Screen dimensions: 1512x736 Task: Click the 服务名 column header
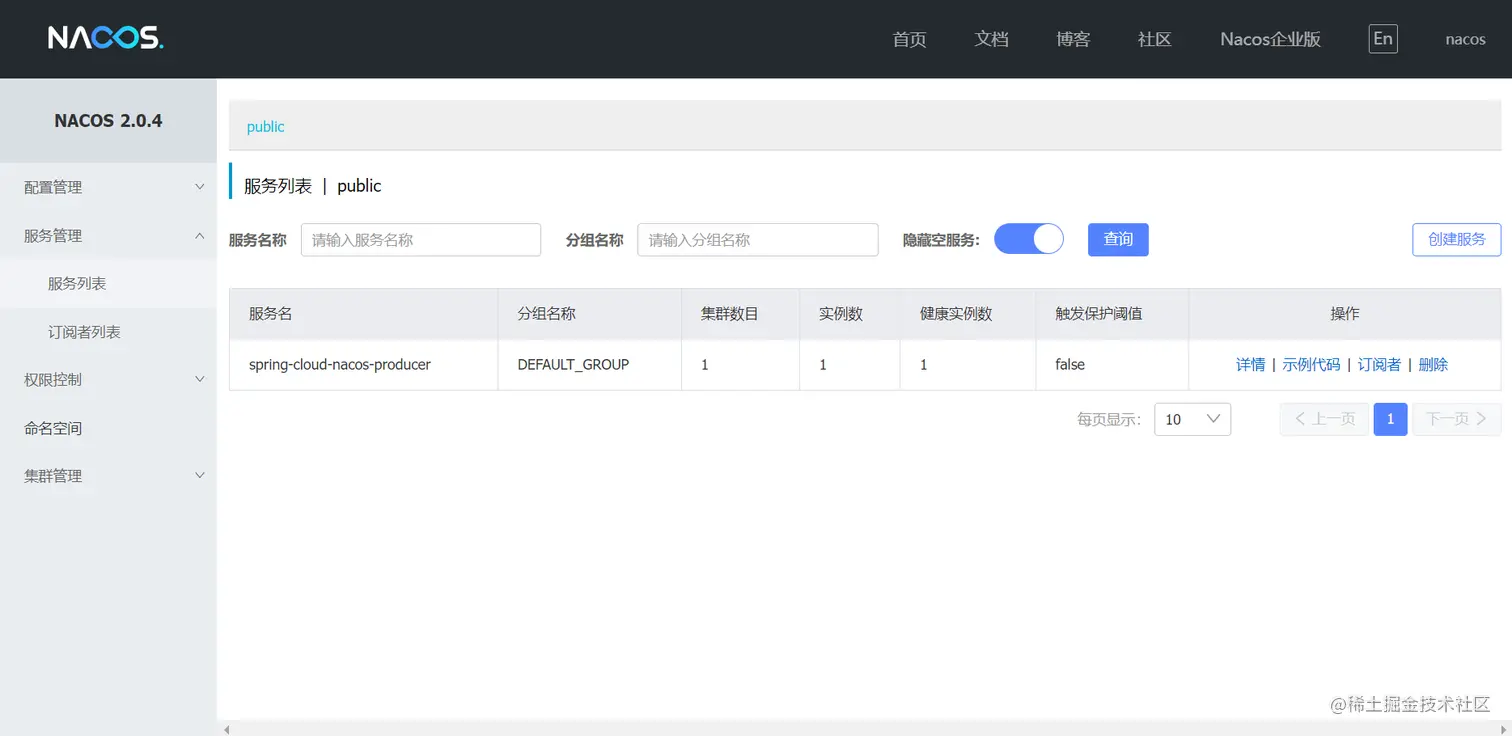coord(364,313)
